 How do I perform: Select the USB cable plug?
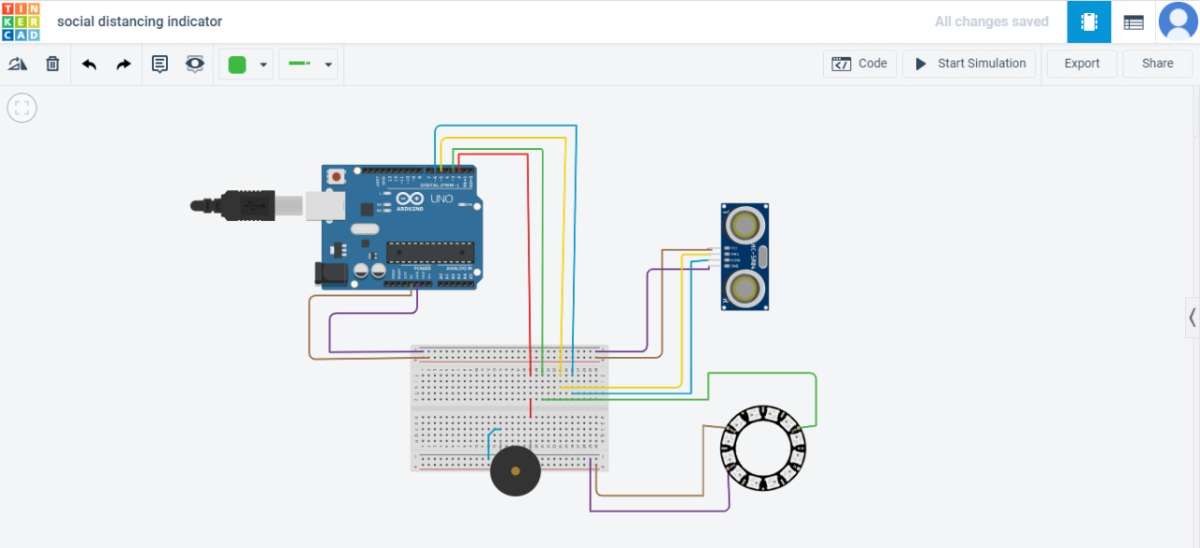click(x=248, y=205)
